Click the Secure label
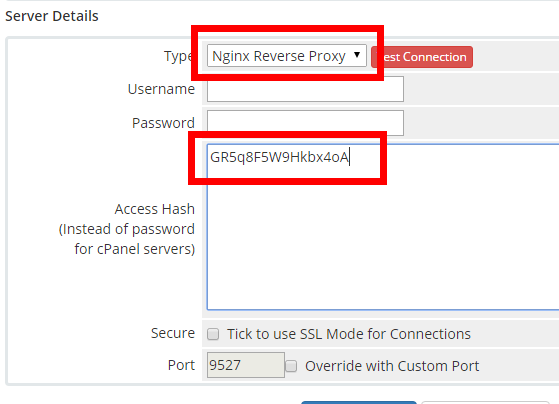Viewport: 559px width, 404px height. point(173,333)
